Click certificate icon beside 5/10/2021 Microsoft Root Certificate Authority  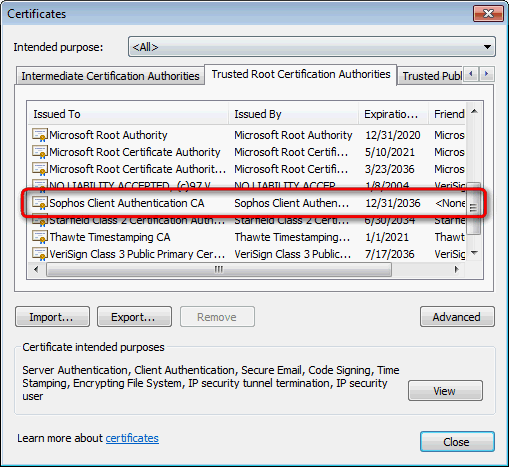(40, 152)
